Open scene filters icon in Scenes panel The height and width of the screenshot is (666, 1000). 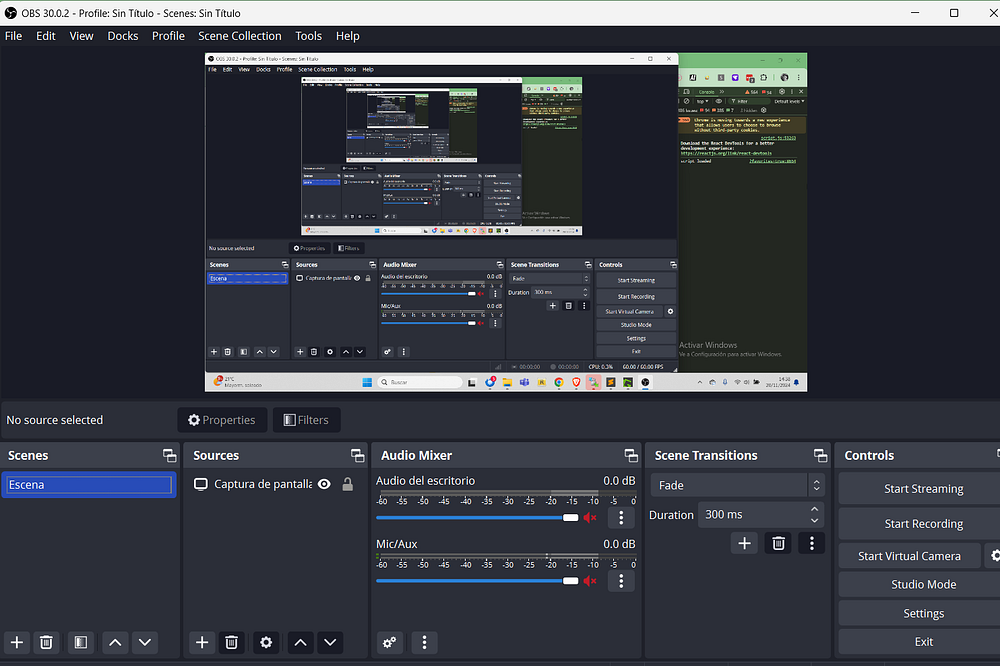[x=81, y=642]
